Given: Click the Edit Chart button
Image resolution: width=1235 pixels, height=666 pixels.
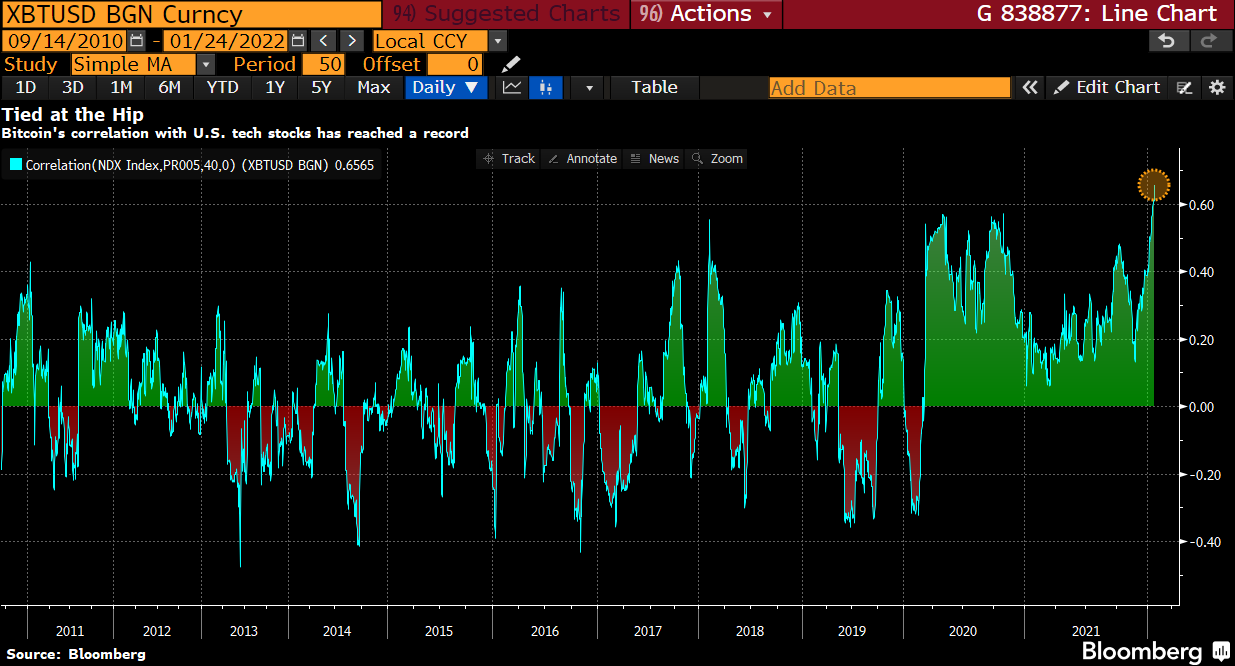Looking at the screenshot, I should point(1107,87).
